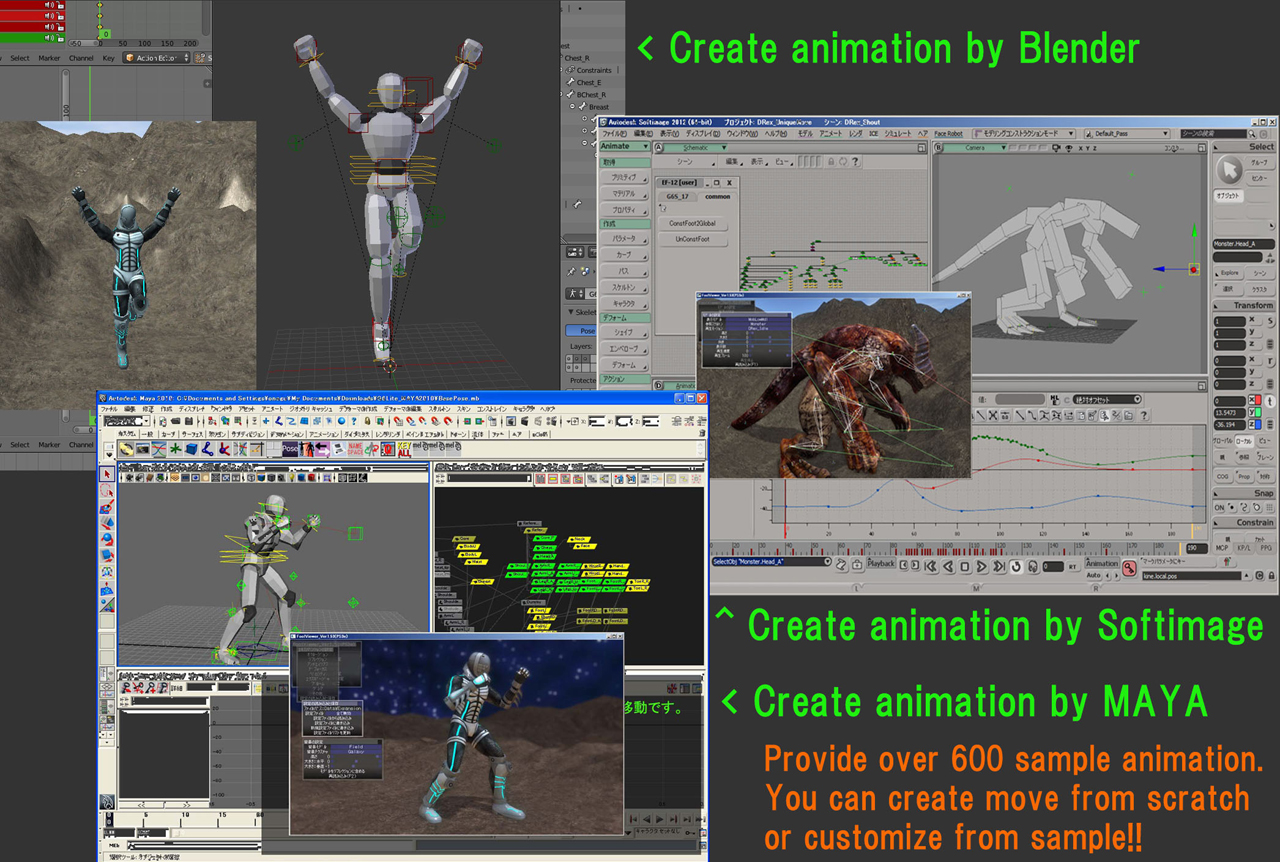Open the Animate module dropdown in Softimage
The width and height of the screenshot is (1280, 862).
click(625, 147)
